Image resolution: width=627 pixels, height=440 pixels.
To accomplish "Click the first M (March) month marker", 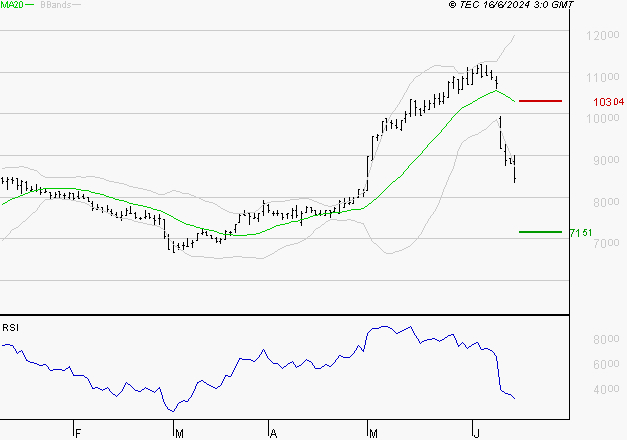I will coord(179,434).
